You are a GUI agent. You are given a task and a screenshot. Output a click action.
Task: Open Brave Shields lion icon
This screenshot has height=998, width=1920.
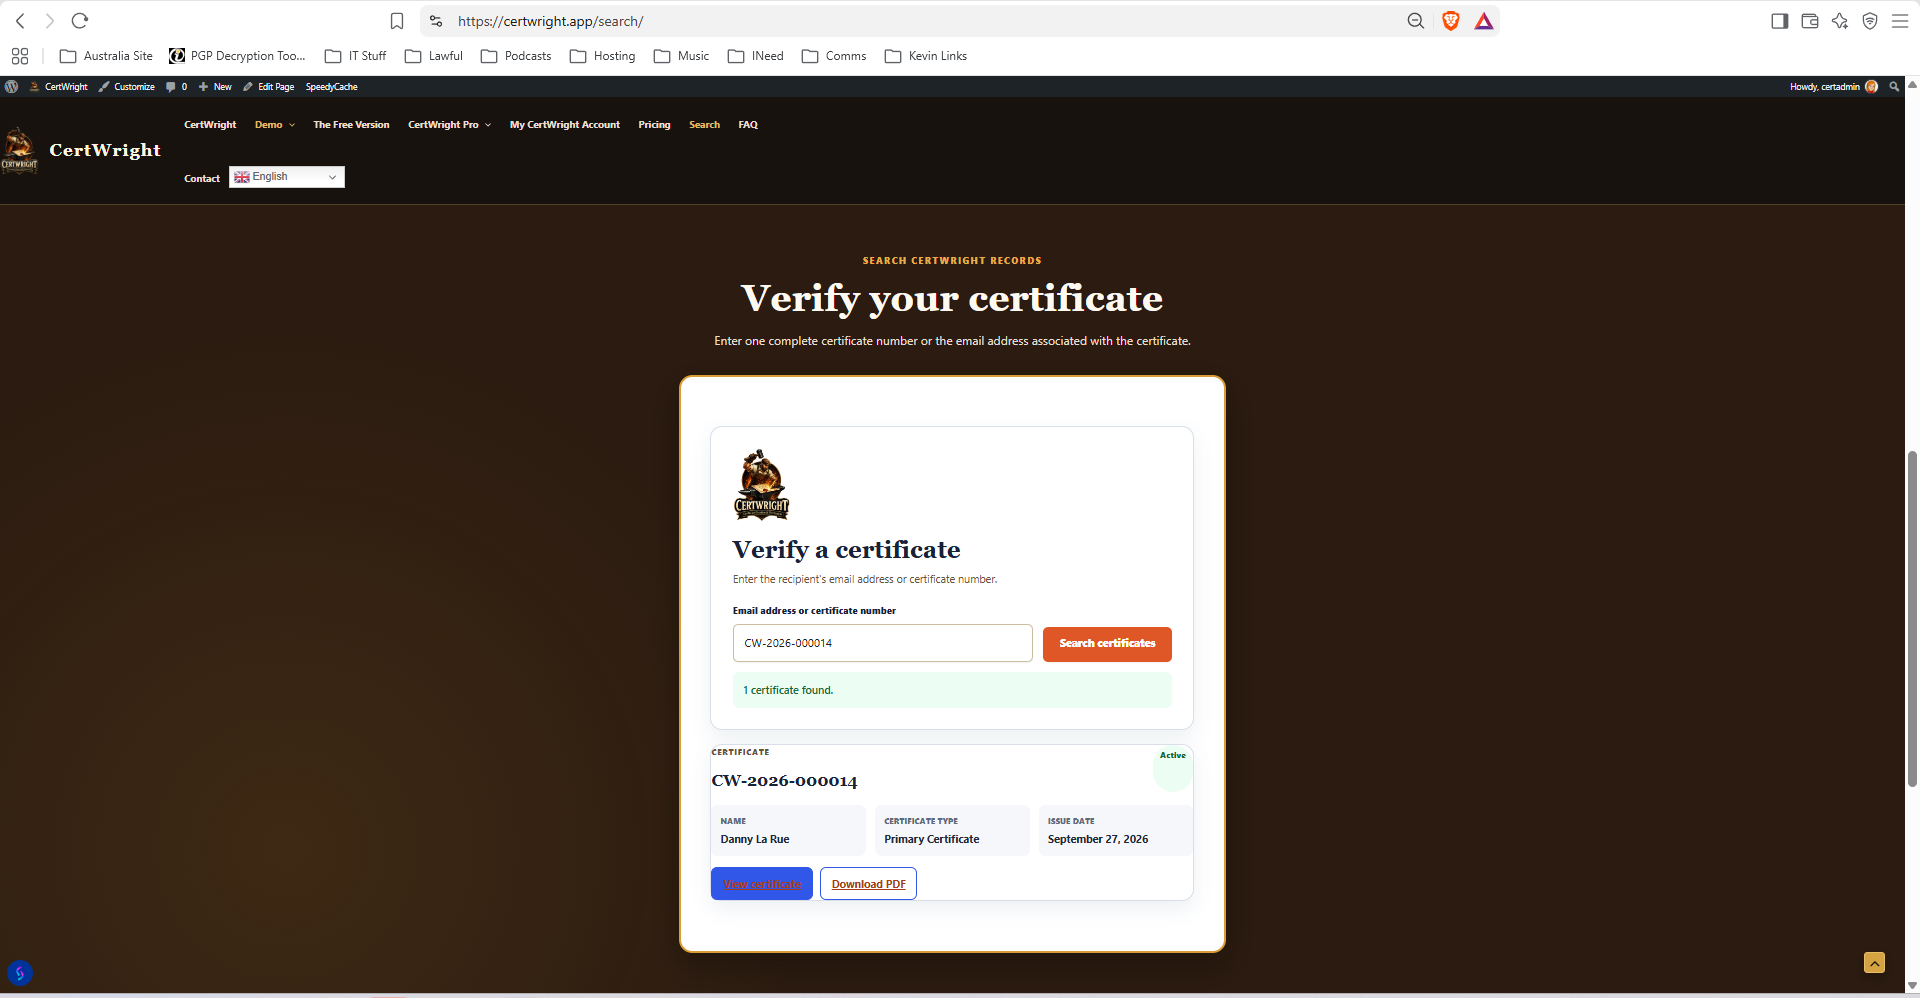pos(1451,21)
